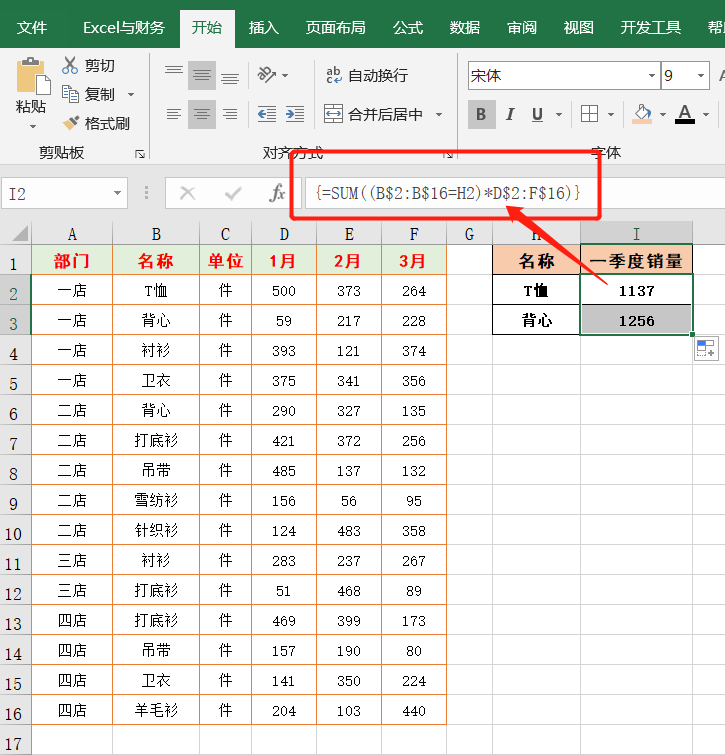Apply fill color bucket
The image size is (725, 755).
[x=642, y=114]
